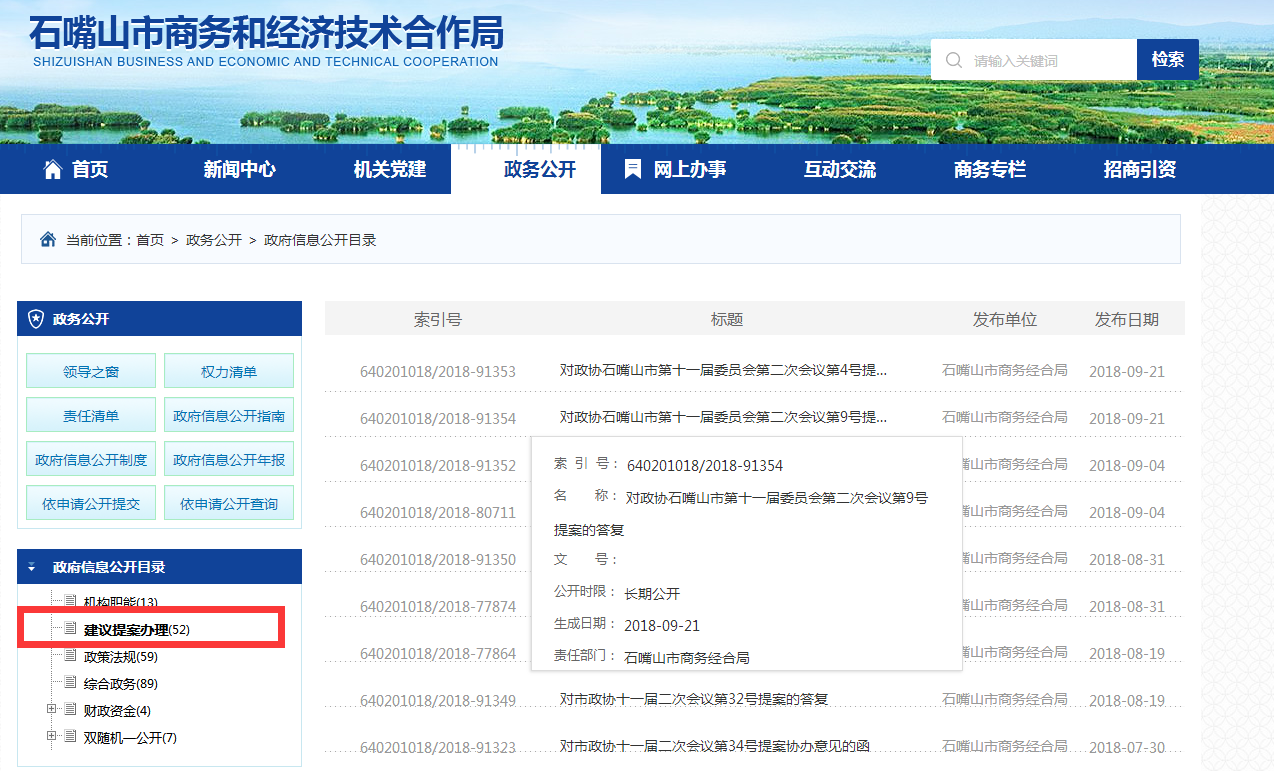
Task: Click the house icon in breadcrumb bar
Action: coord(47,240)
